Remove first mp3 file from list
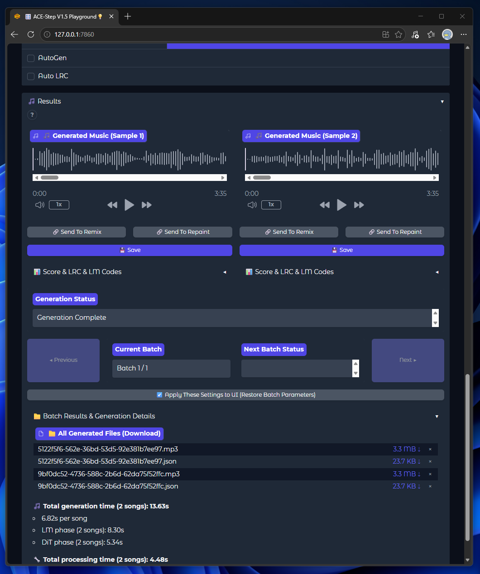This screenshot has height=574, width=480. point(430,449)
